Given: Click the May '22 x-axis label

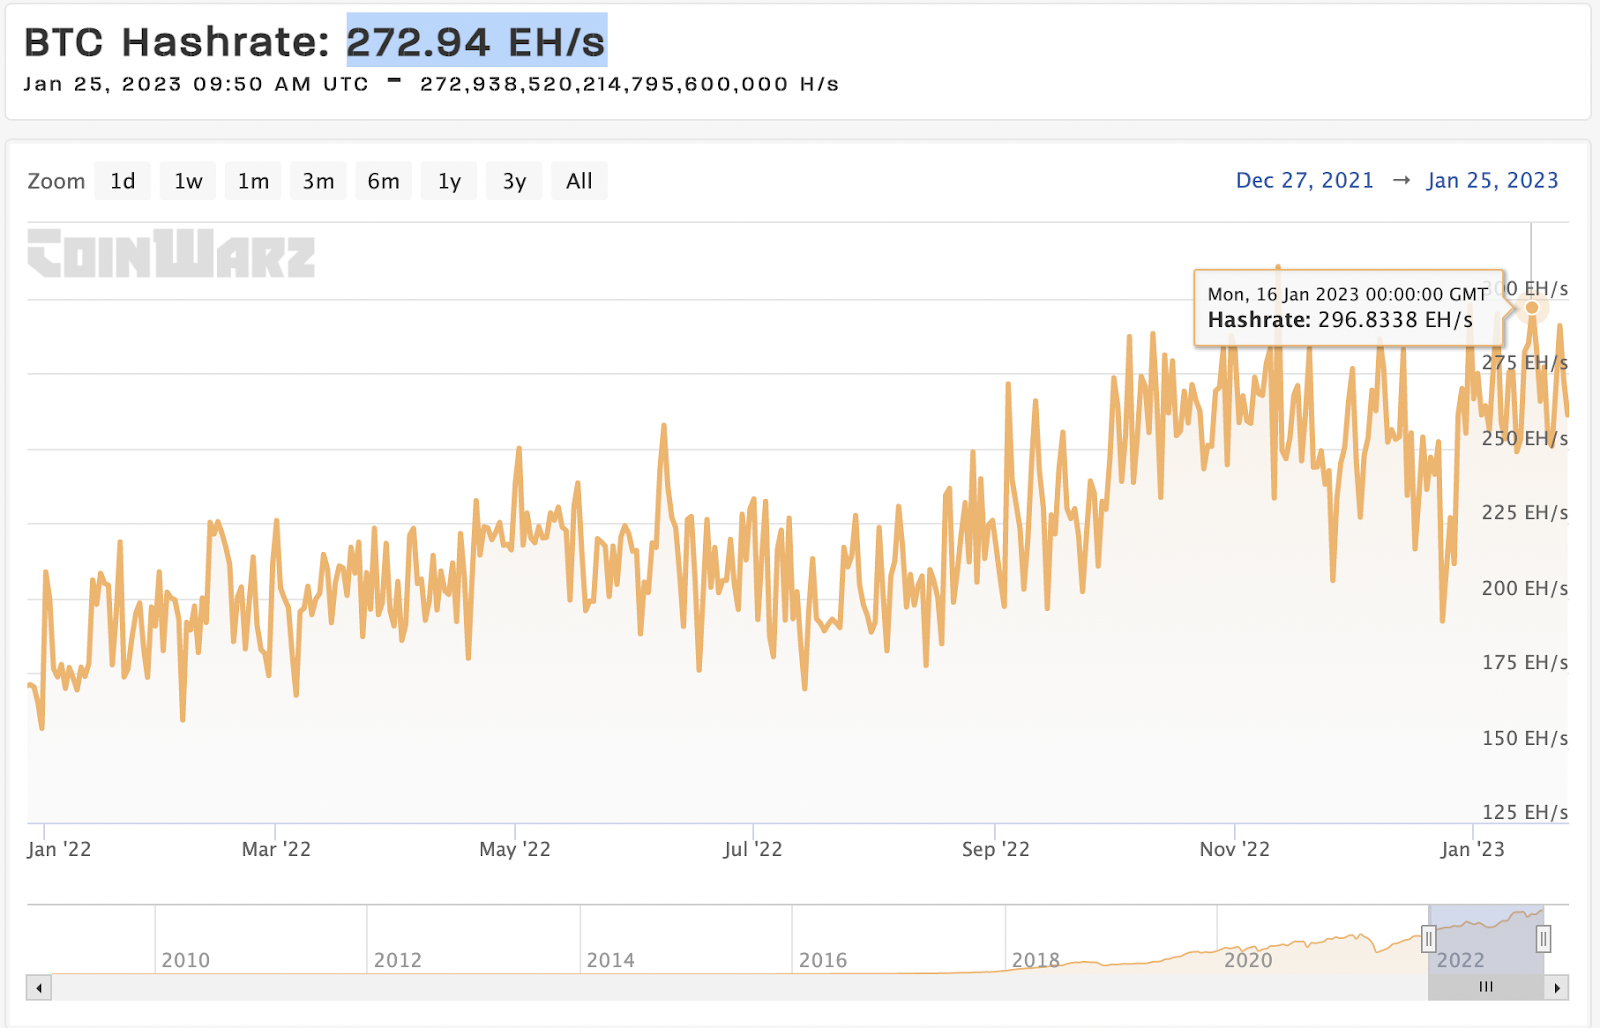Looking at the screenshot, I should 515,849.
